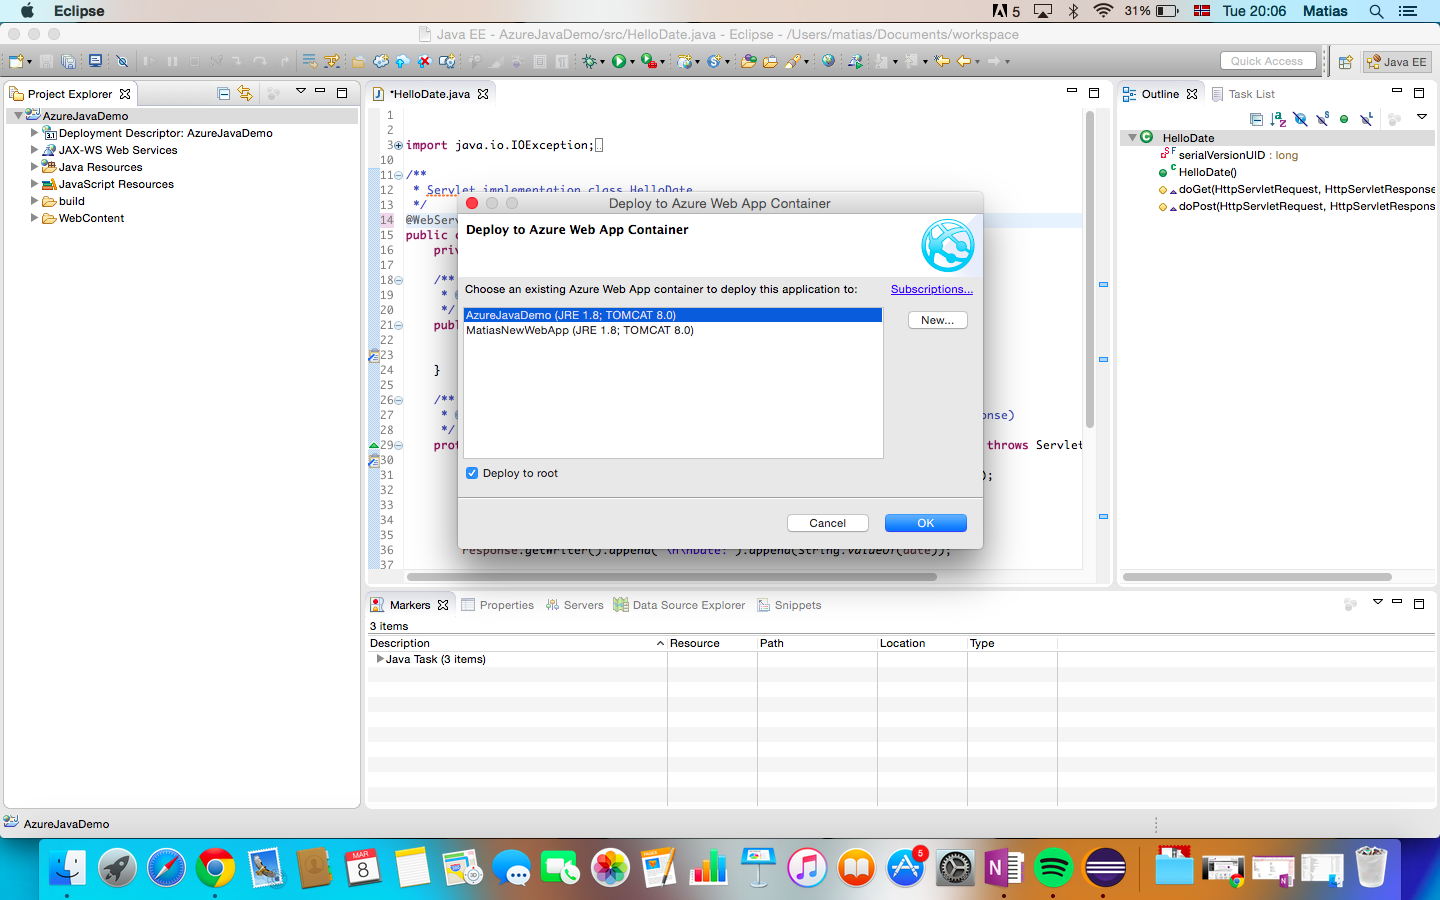The width and height of the screenshot is (1440, 900).
Task: Select AzureJavaDemo (JRE 1.8; TOMCAT 8.0) container
Action: (x=673, y=315)
